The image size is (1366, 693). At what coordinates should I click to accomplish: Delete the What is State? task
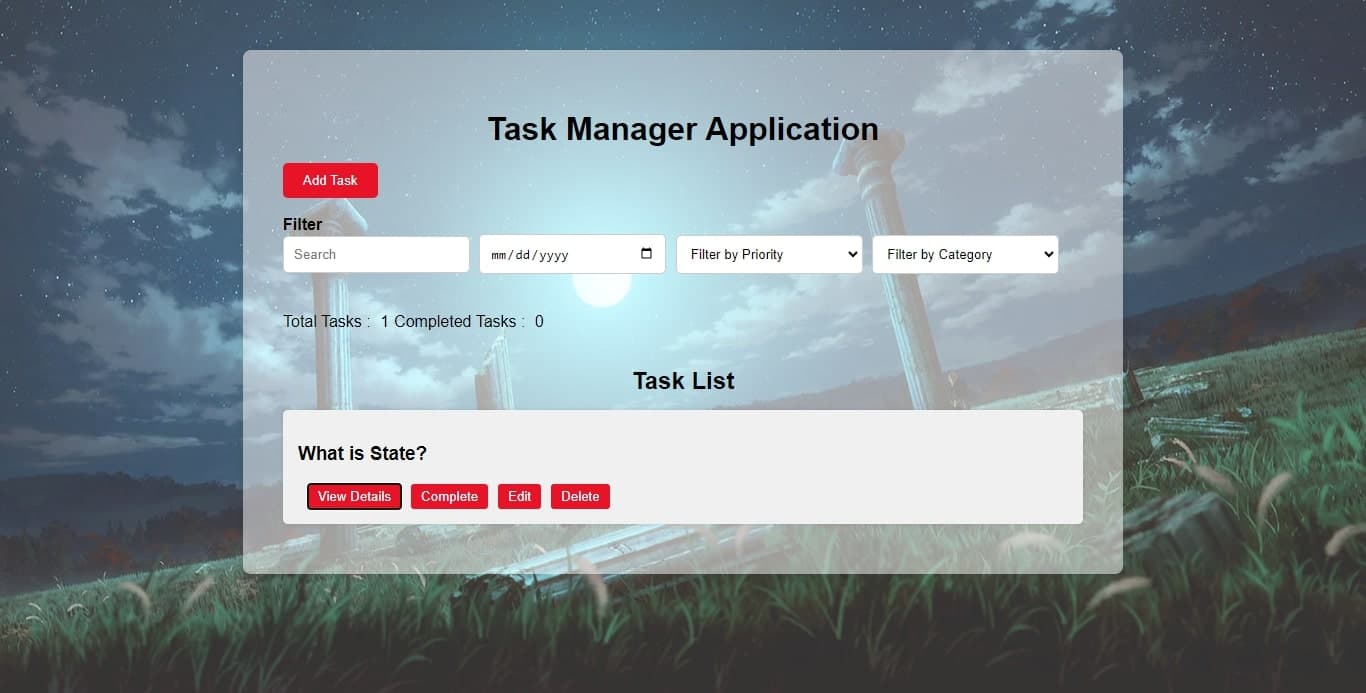point(580,496)
